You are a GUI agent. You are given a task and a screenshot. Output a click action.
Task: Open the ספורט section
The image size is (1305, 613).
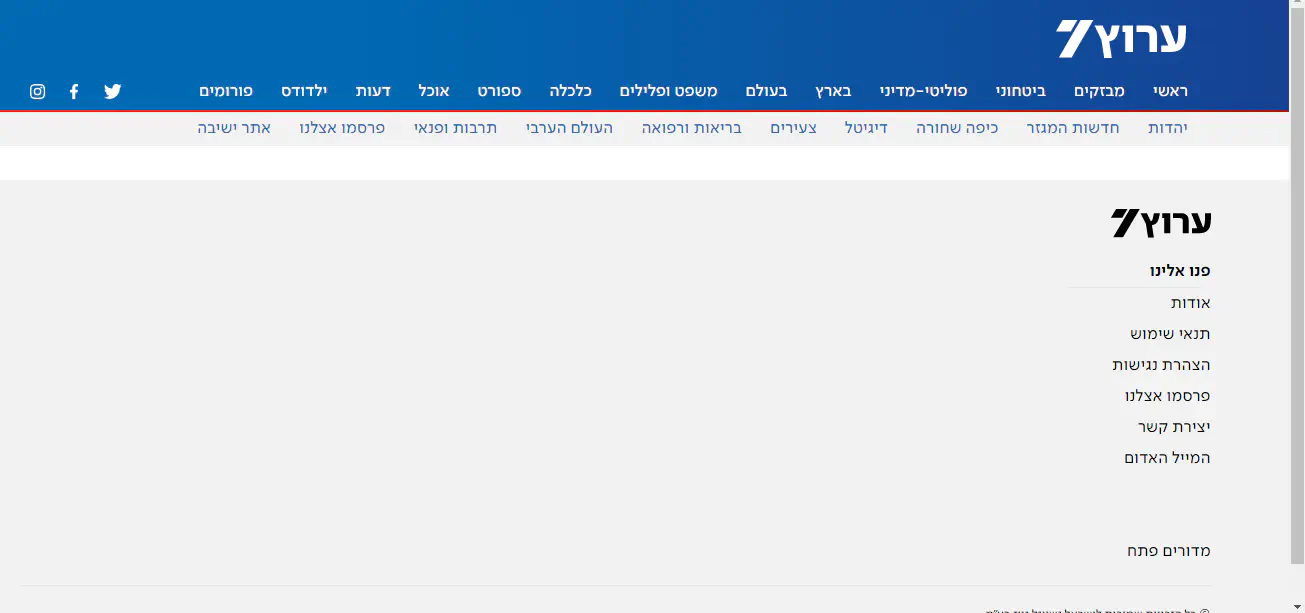coord(499,91)
